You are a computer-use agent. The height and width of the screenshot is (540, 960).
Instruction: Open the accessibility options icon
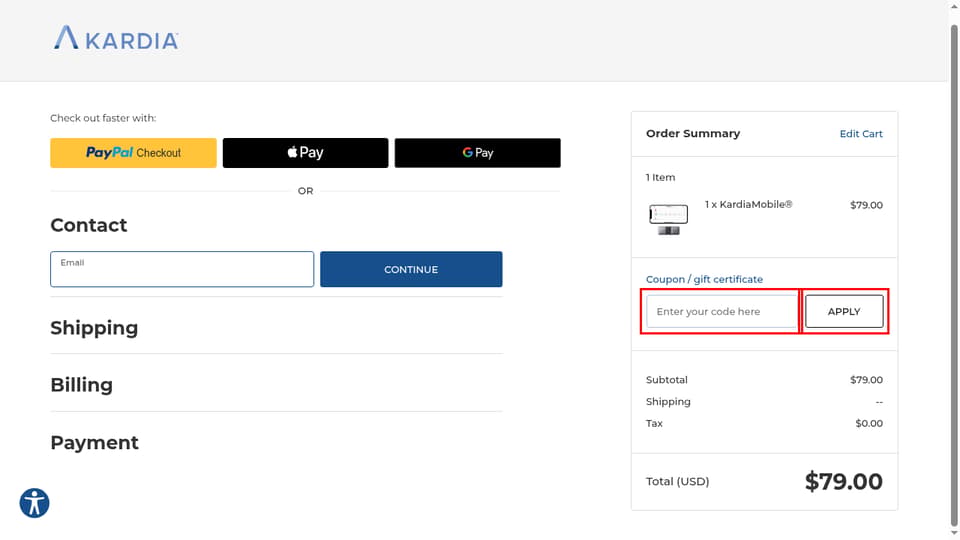point(34,503)
